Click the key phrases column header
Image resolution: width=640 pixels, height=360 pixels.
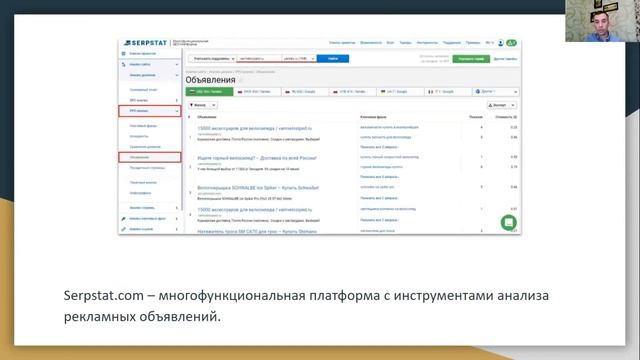coord(373,117)
